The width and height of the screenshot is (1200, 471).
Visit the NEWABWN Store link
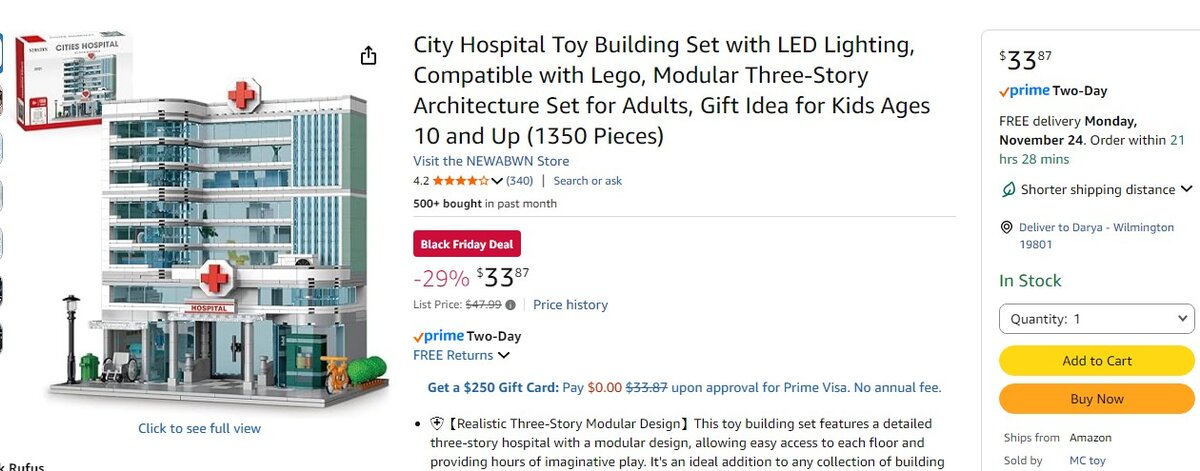coord(491,161)
